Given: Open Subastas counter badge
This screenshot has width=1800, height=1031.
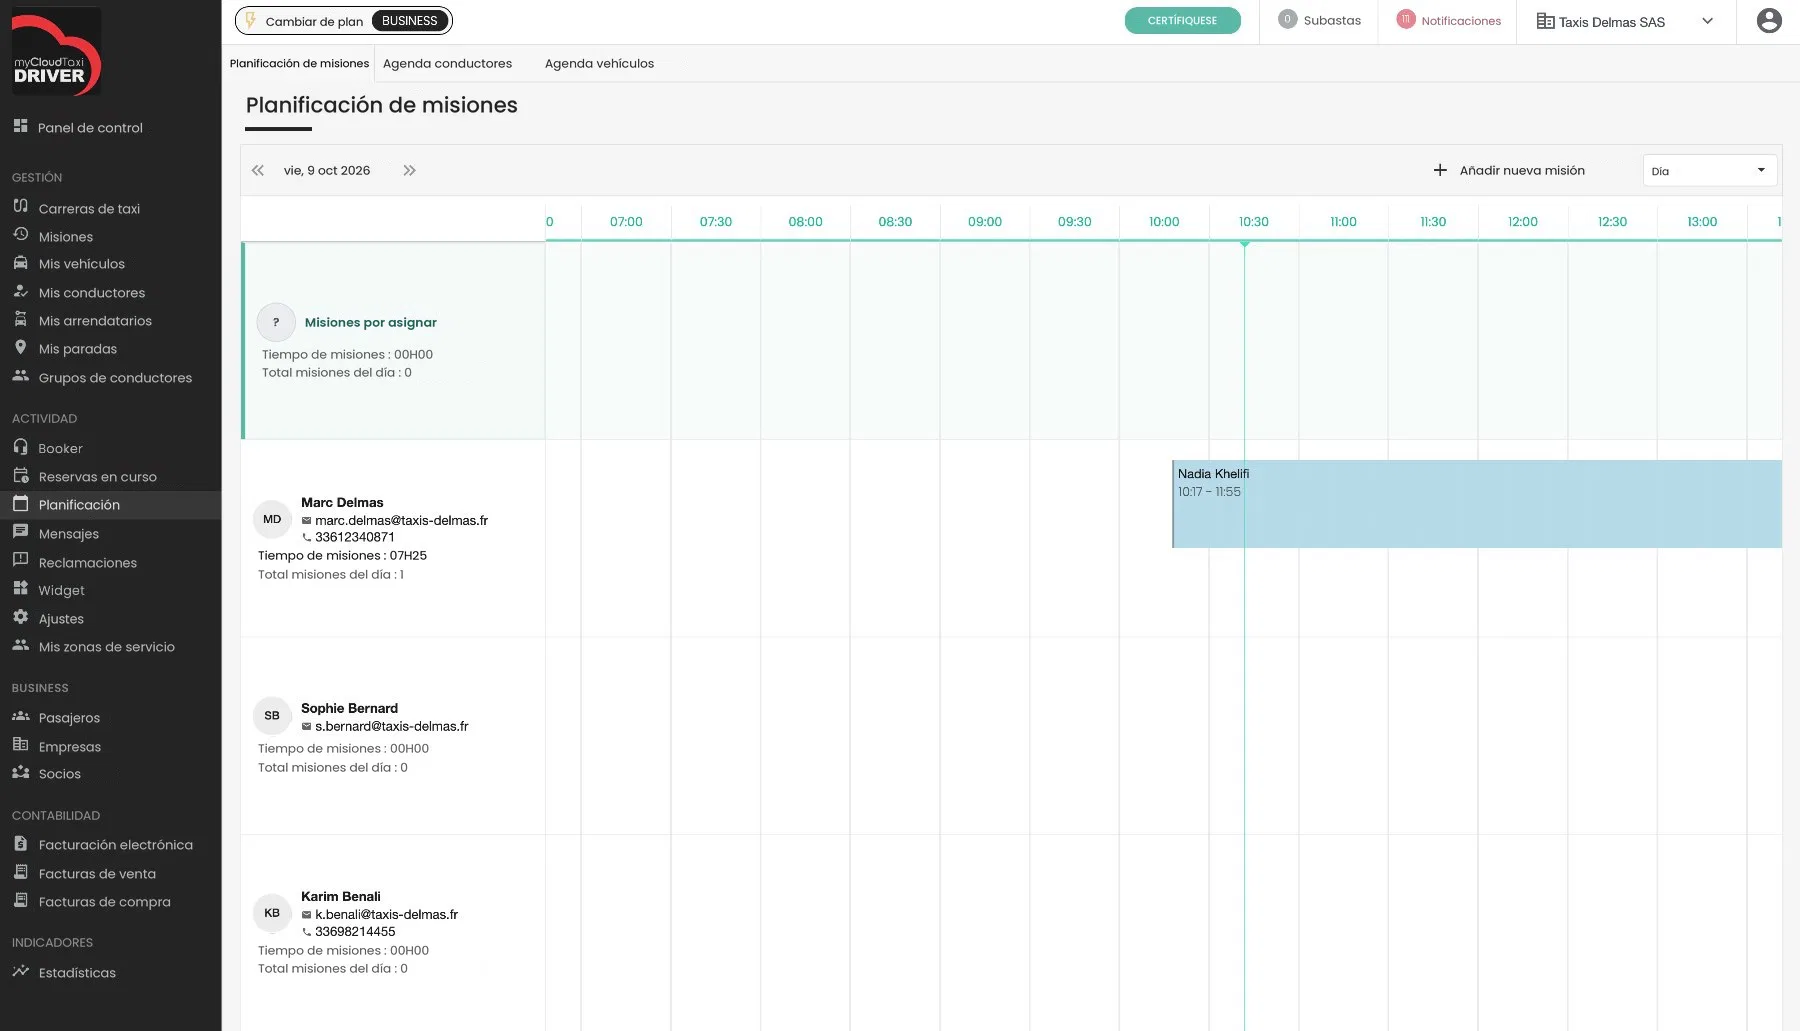Looking at the screenshot, I should [x=1287, y=20].
